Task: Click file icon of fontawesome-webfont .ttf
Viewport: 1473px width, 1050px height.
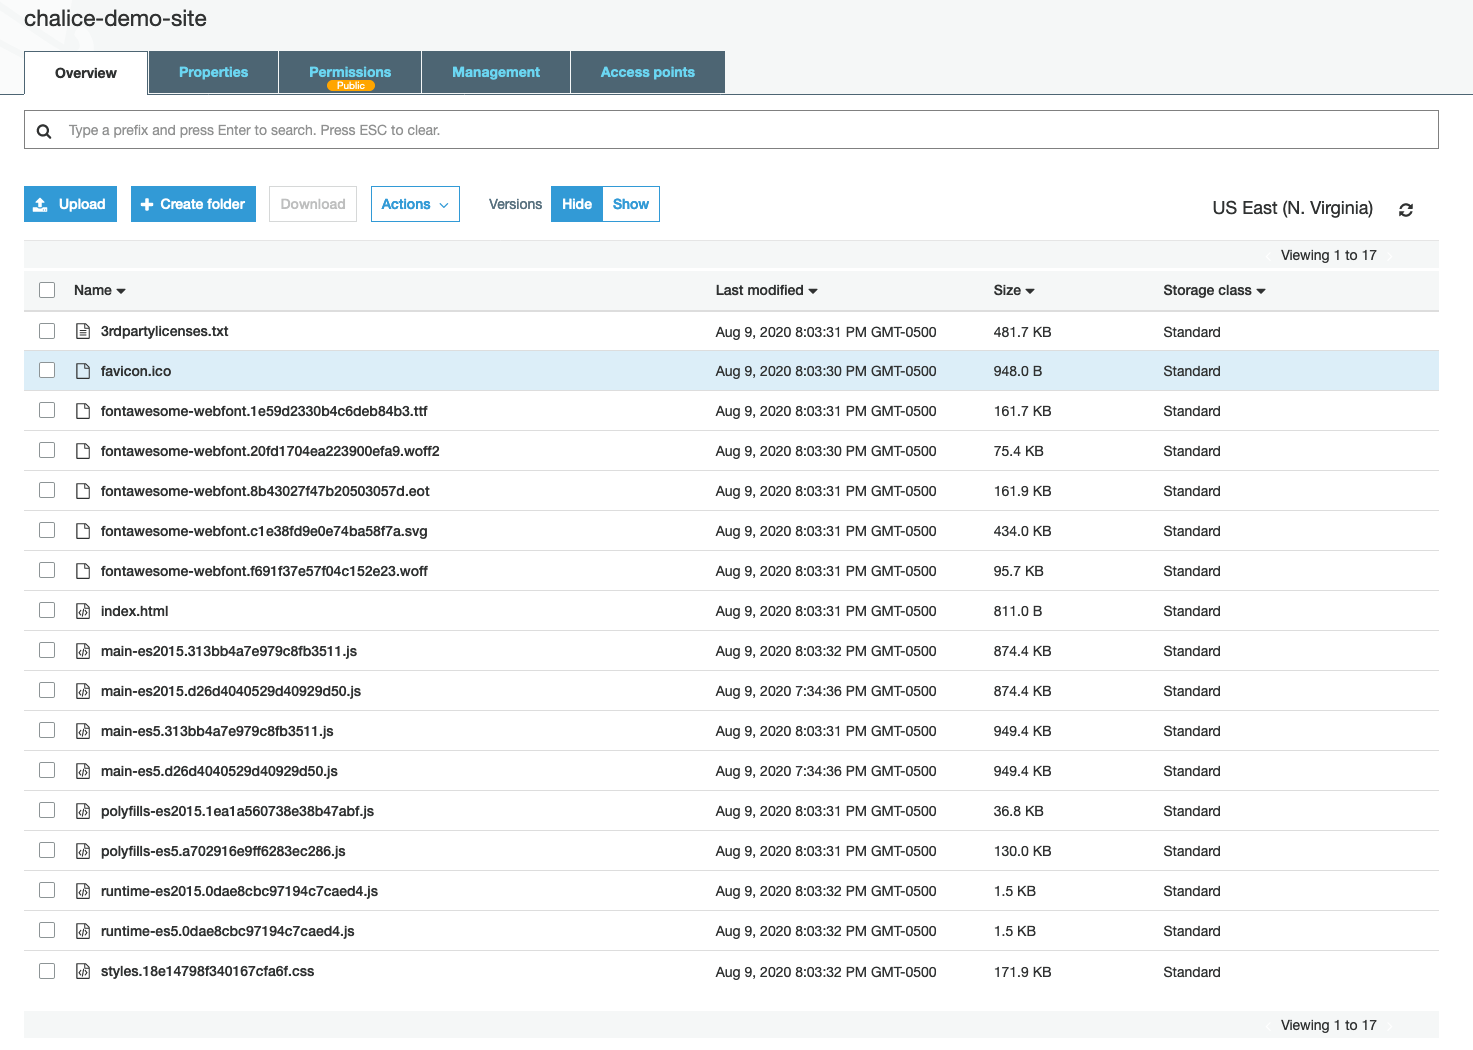Action: pyautogui.click(x=84, y=411)
